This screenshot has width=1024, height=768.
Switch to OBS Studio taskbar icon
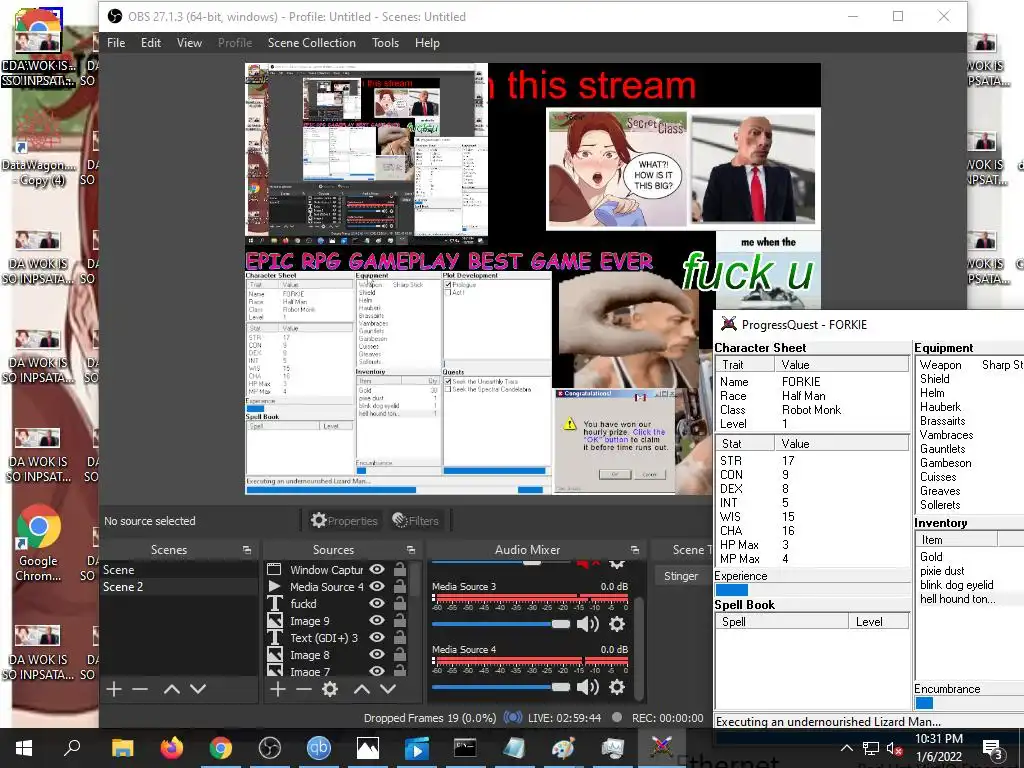[x=270, y=748]
